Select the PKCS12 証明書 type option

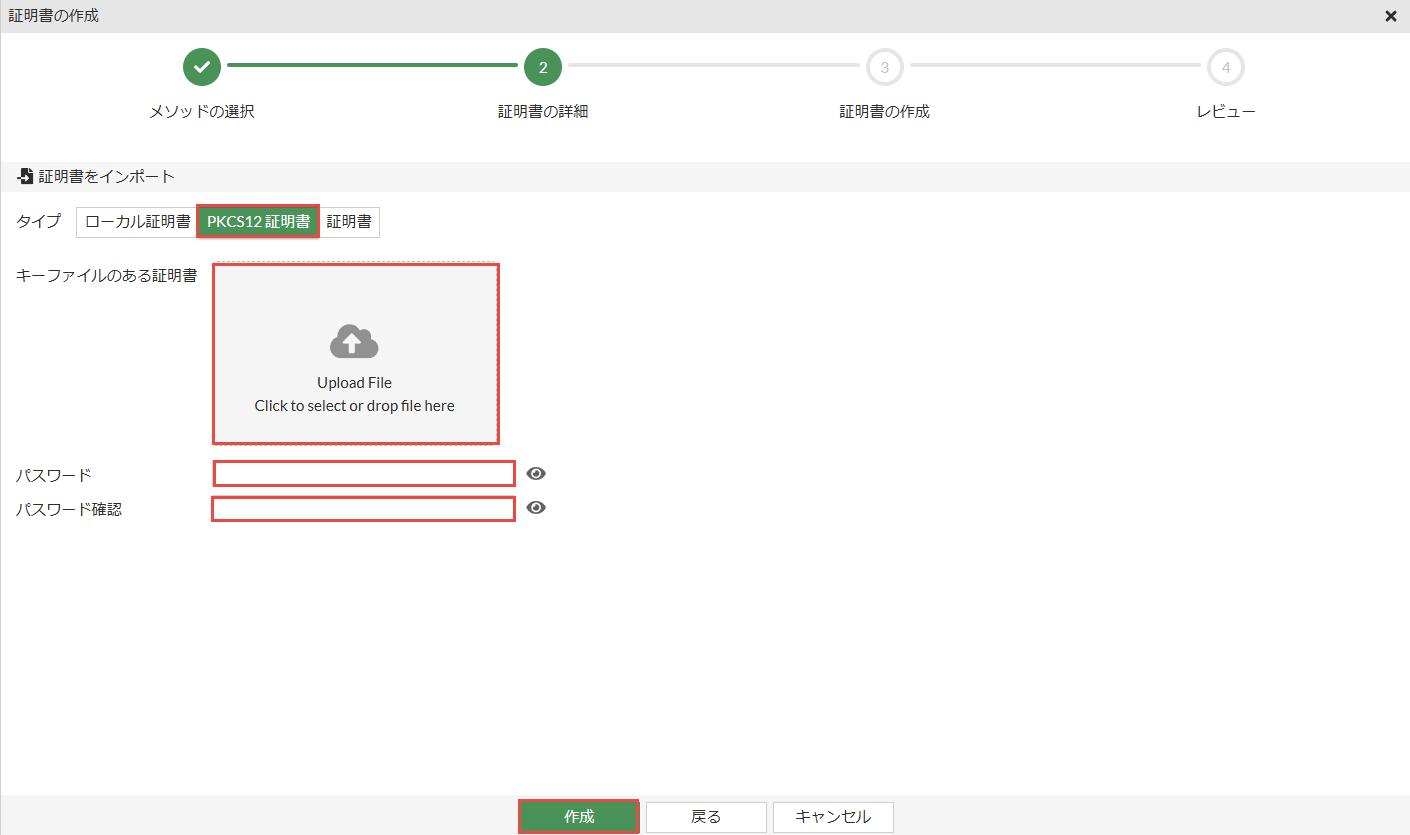coord(258,222)
